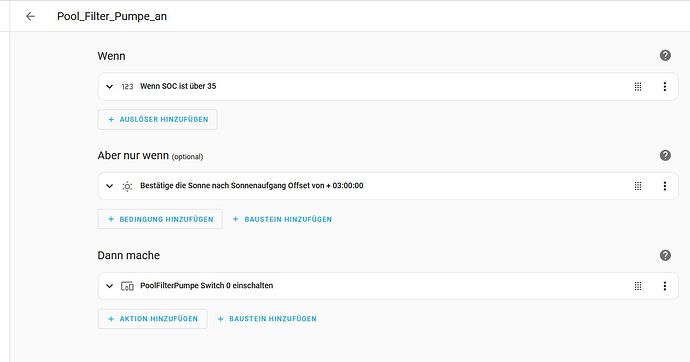Image resolution: width=690 pixels, height=362 pixels.
Task: Open three-dot menu of PoolFilterPumpe action
Action: click(x=664, y=286)
